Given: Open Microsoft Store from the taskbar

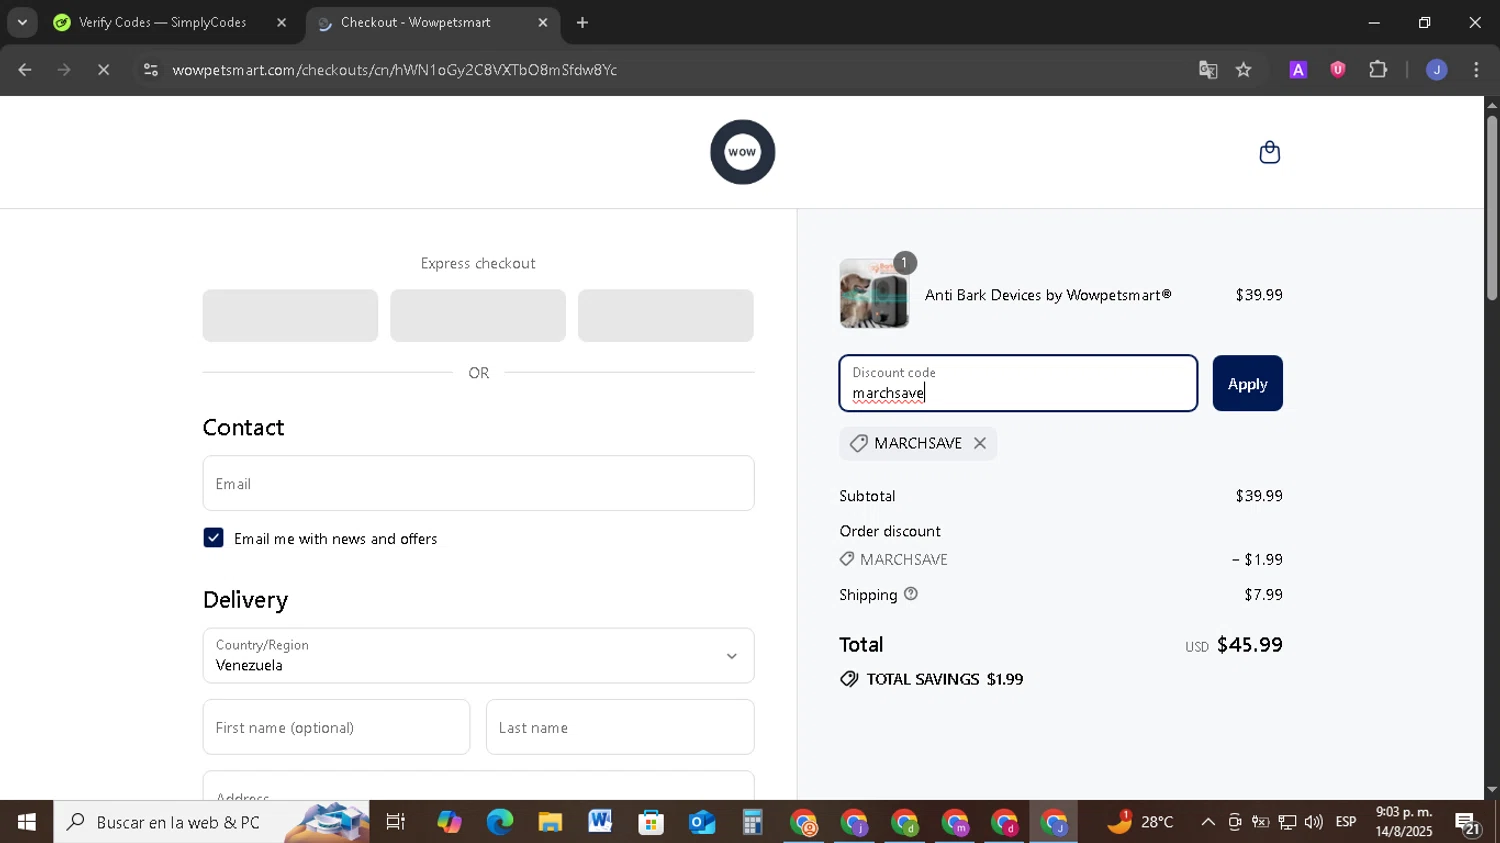Looking at the screenshot, I should click(651, 822).
